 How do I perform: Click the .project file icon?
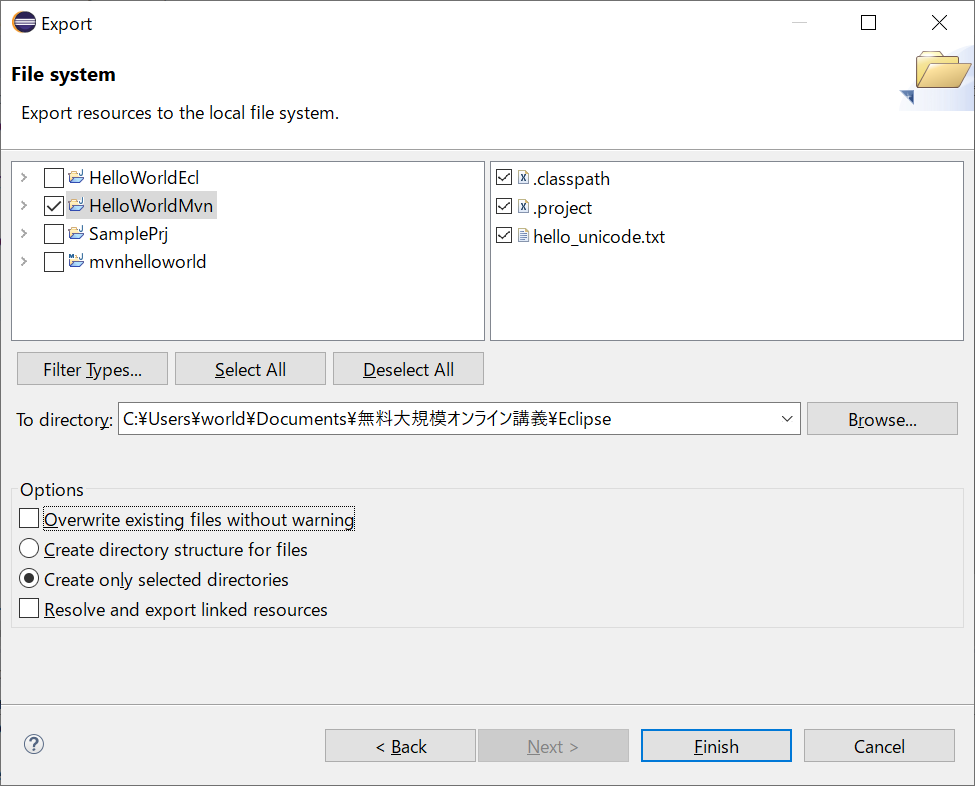point(521,207)
